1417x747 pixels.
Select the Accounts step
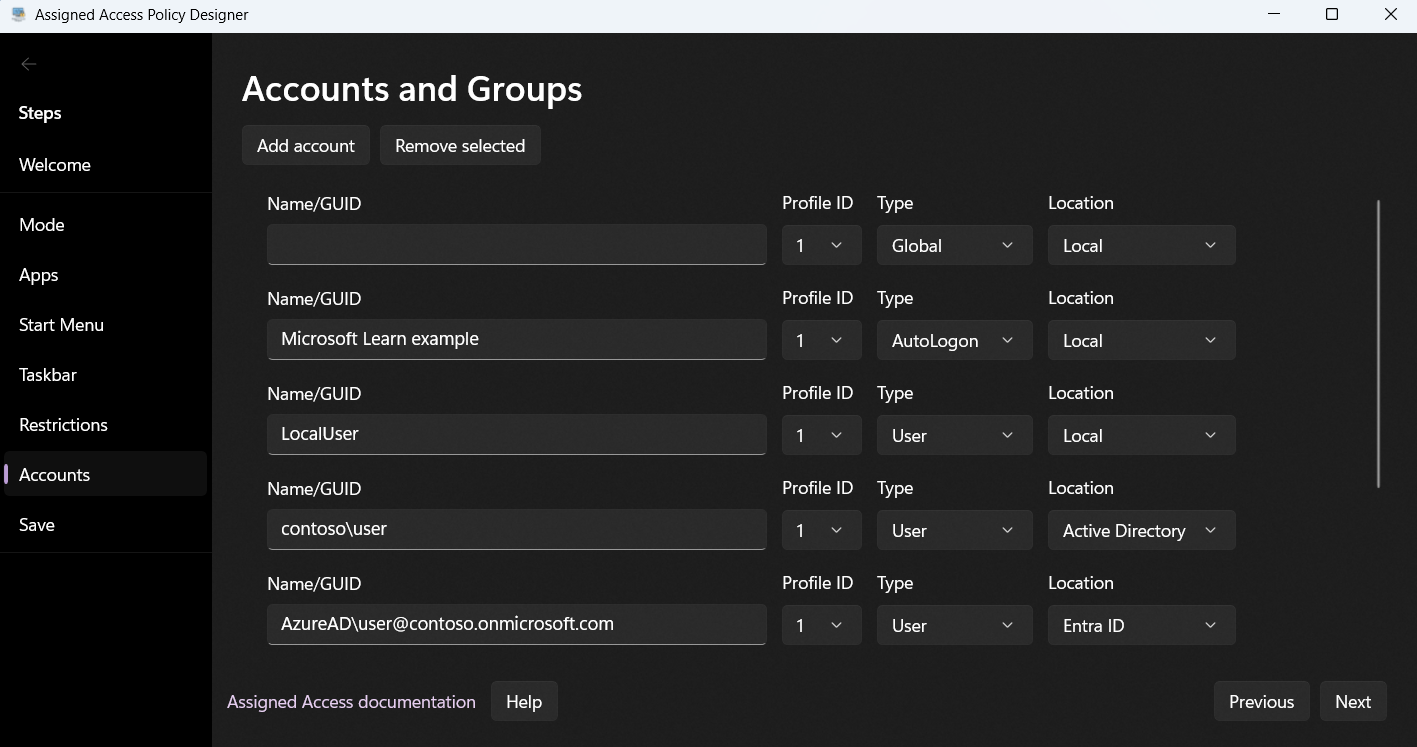105,475
